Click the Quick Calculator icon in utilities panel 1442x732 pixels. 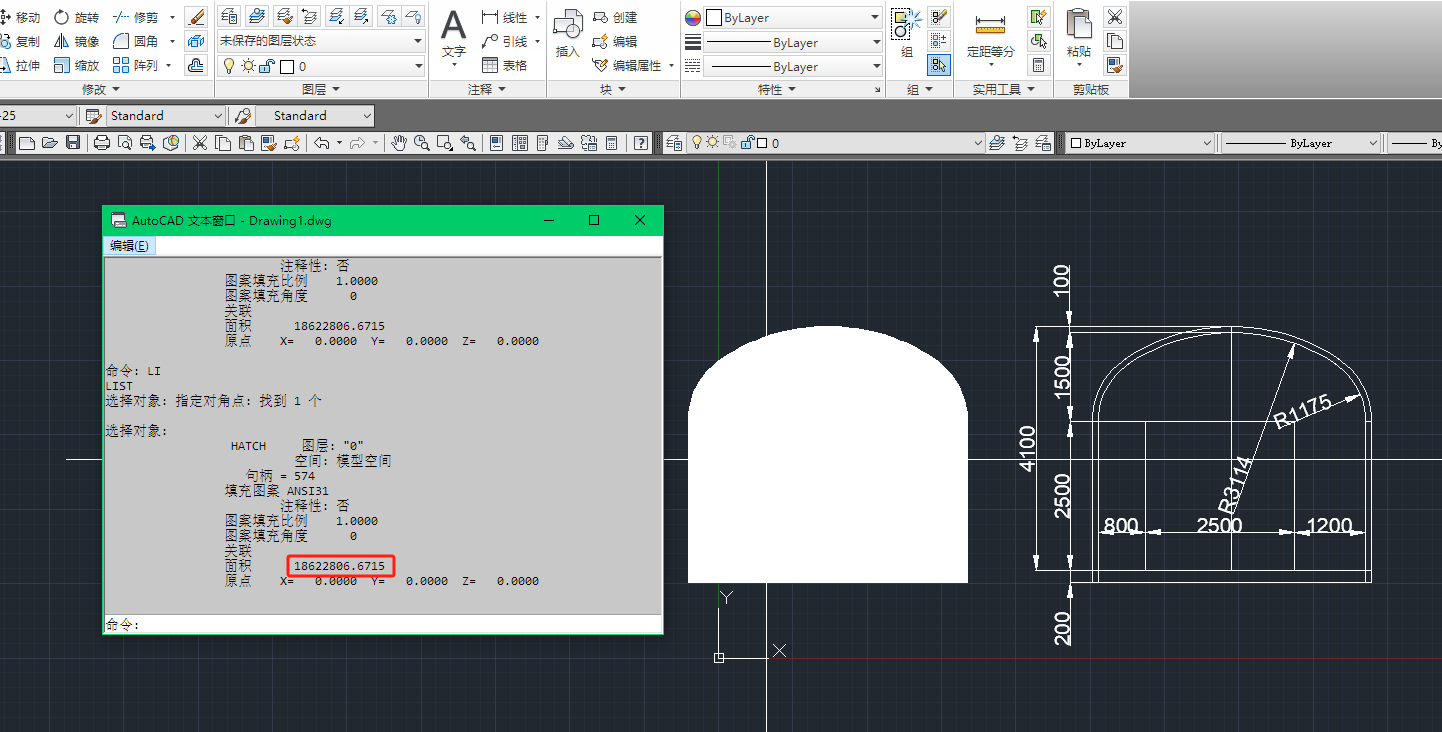click(x=1038, y=65)
